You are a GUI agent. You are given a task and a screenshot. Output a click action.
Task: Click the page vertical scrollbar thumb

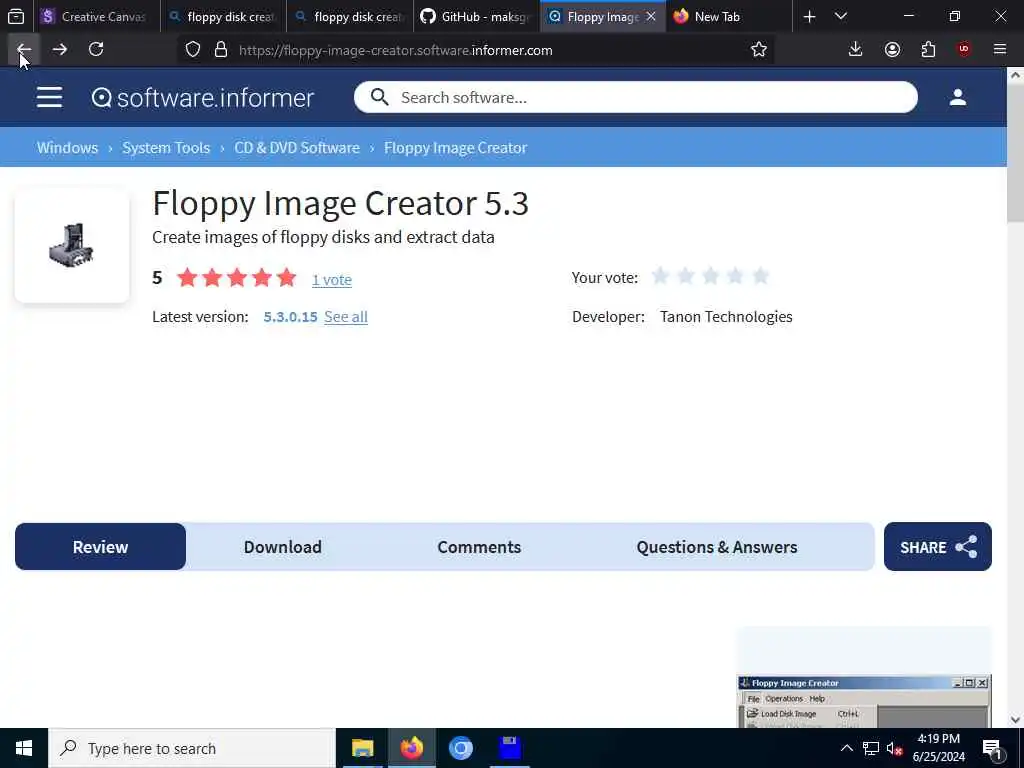click(1015, 152)
